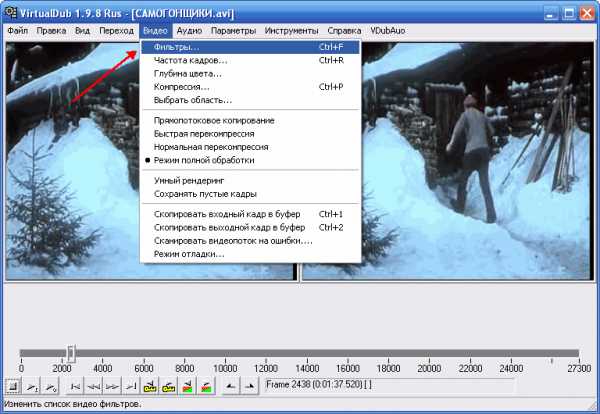Close the open Видео menu

(155, 31)
